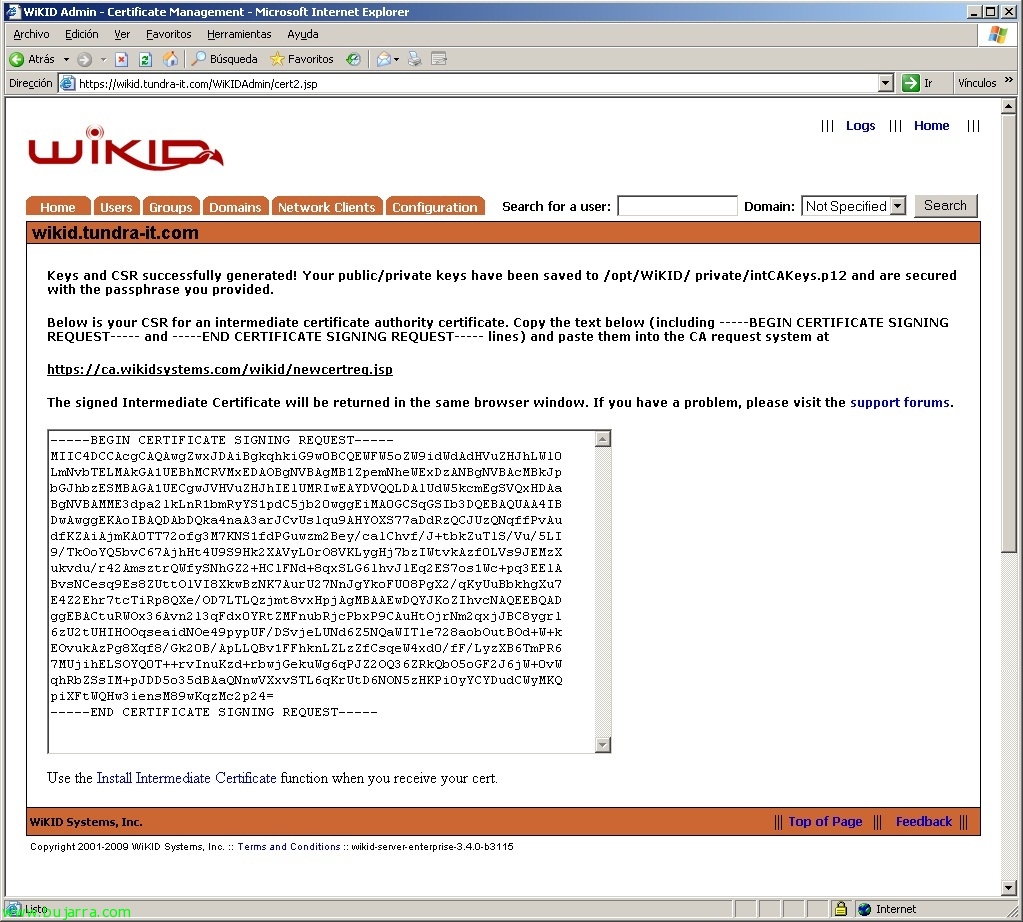This screenshot has height=922, width=1023.
Task: Click the BEGIN CERTIFICATE SIGNING REQUEST line
Action: (x=222, y=440)
